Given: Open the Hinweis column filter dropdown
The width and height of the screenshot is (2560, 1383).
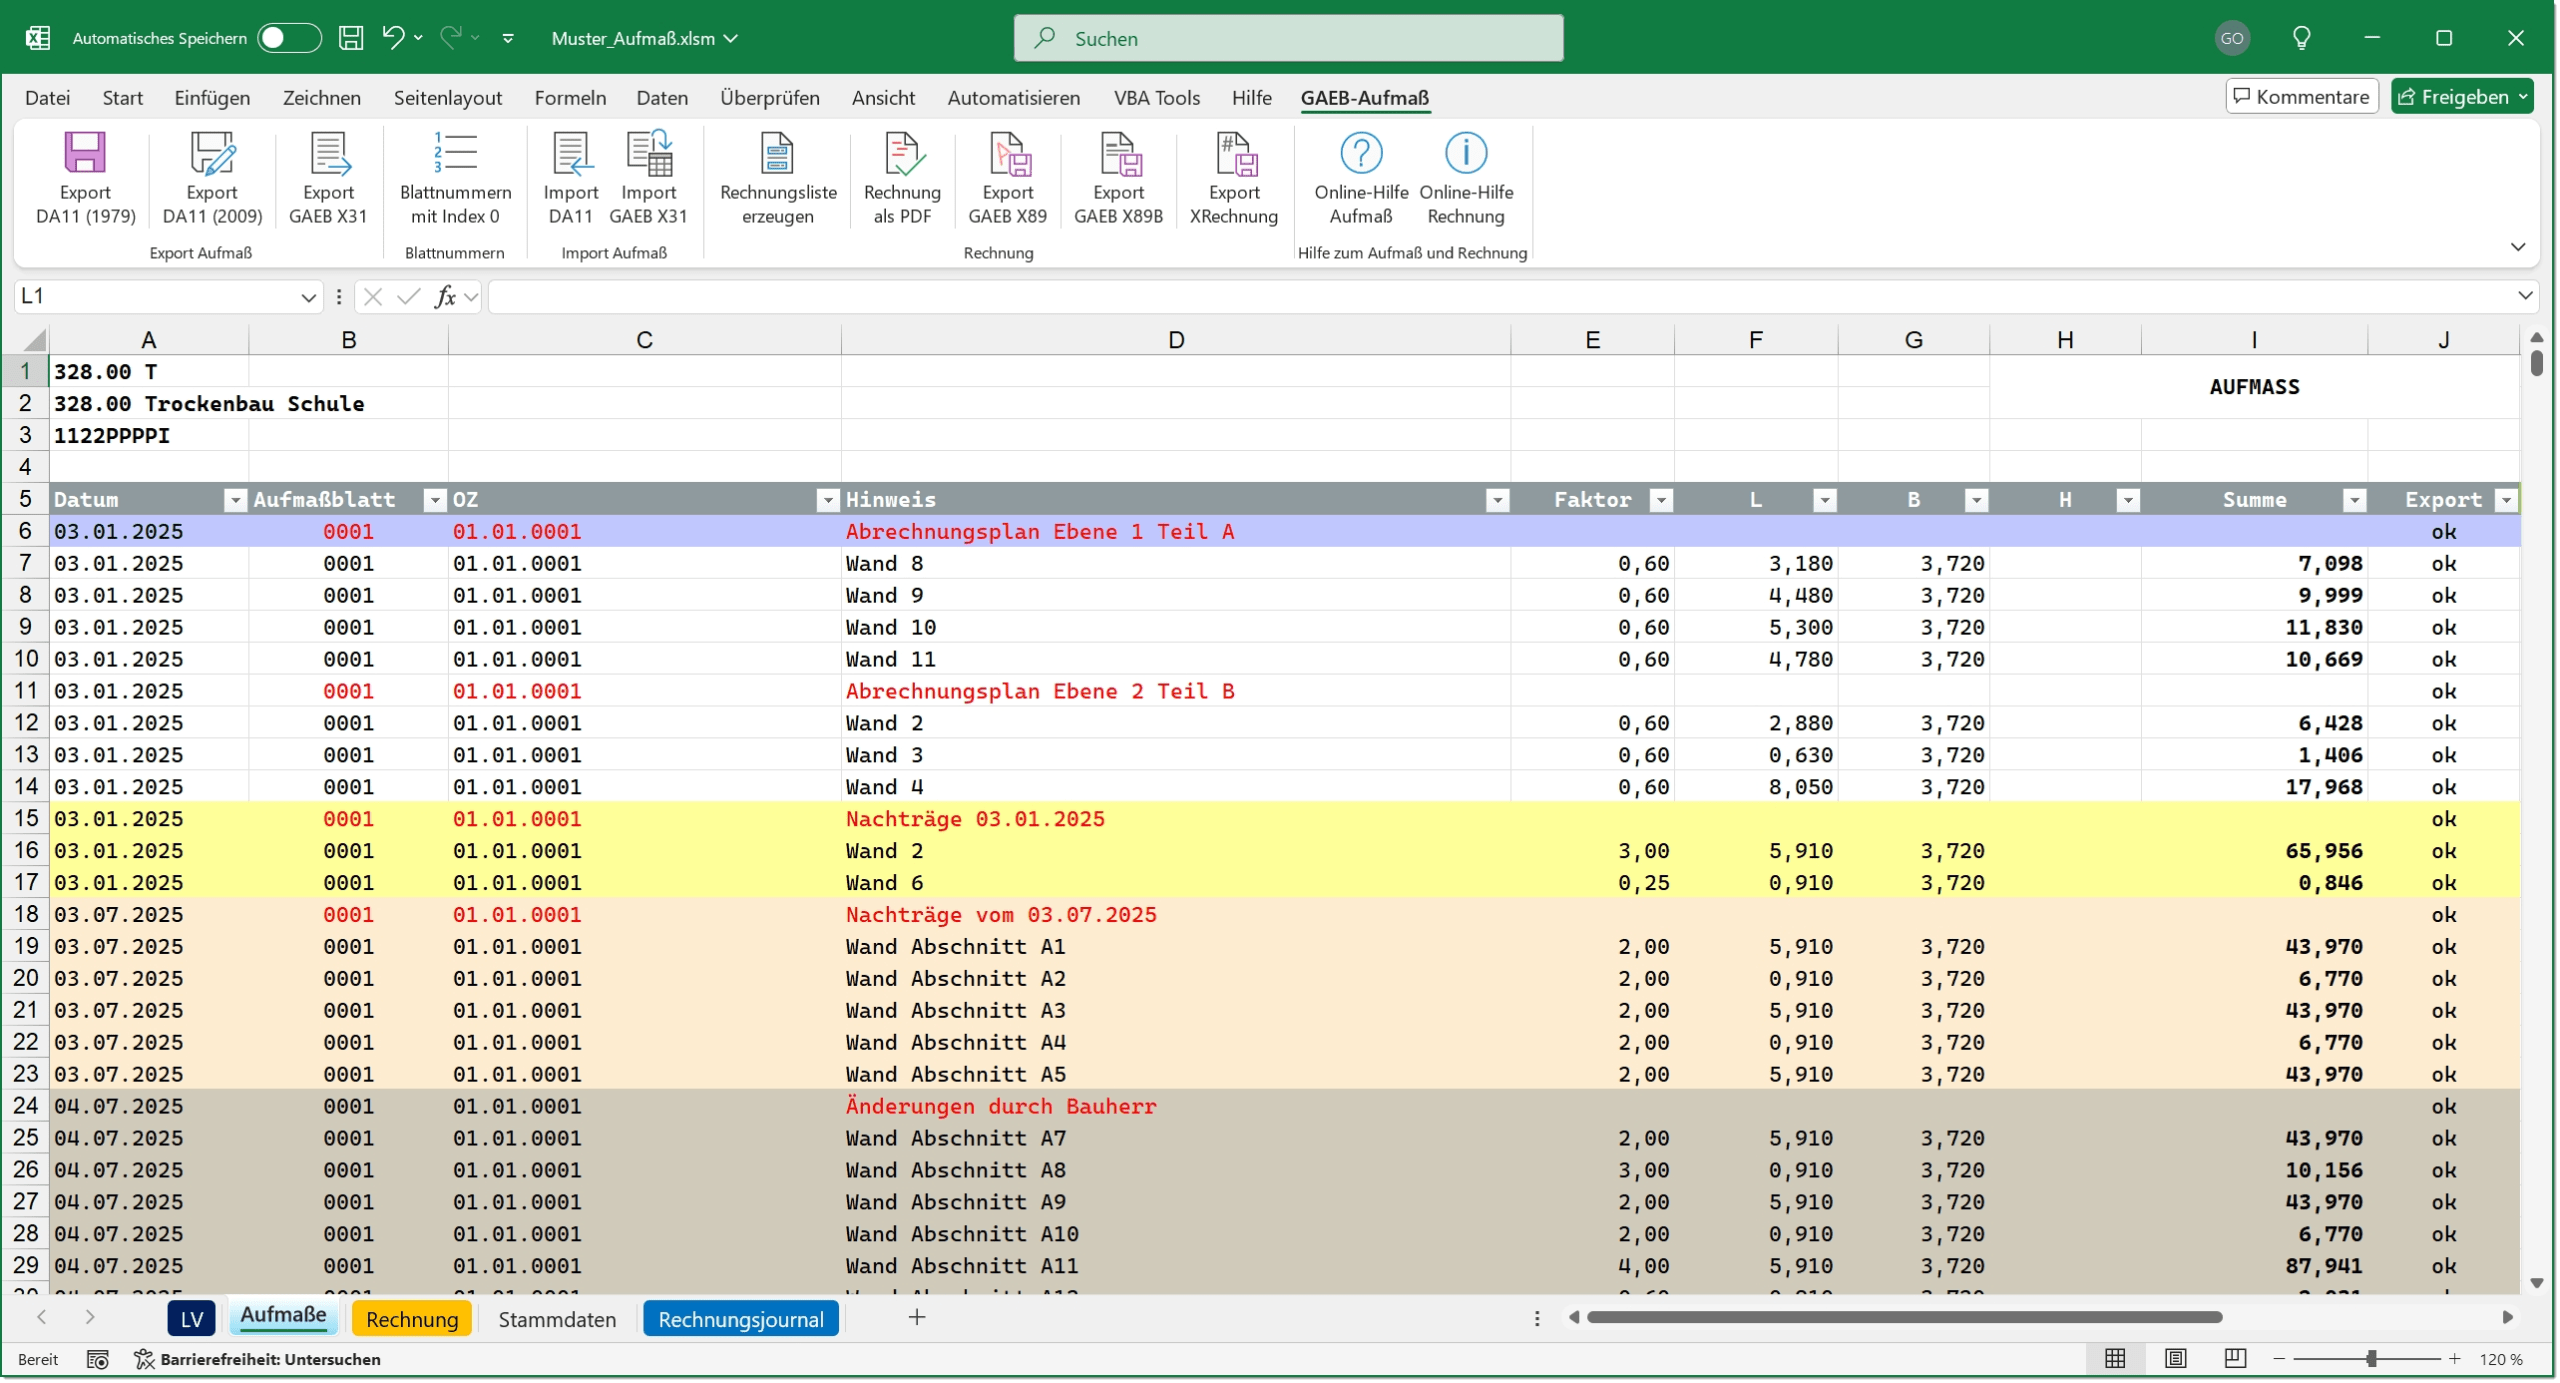Looking at the screenshot, I should (1497, 500).
